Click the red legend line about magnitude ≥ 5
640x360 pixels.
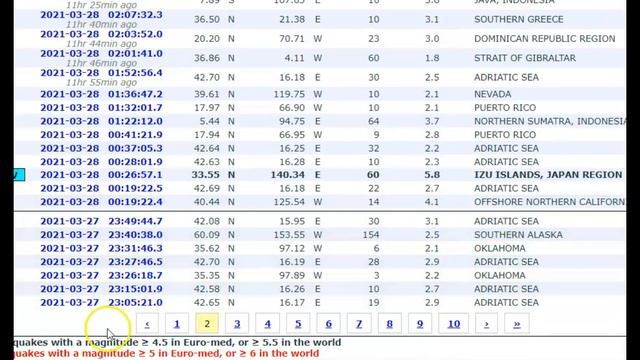click(166, 353)
